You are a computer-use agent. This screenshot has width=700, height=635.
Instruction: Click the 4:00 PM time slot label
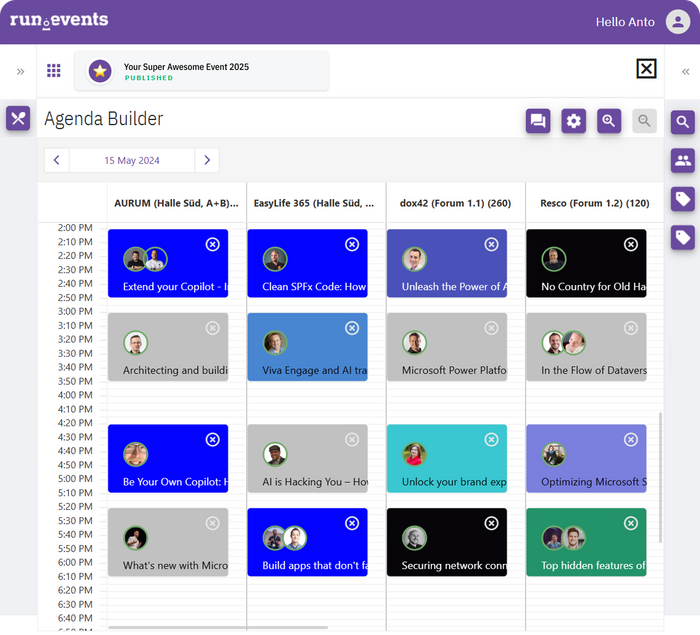click(x=75, y=395)
